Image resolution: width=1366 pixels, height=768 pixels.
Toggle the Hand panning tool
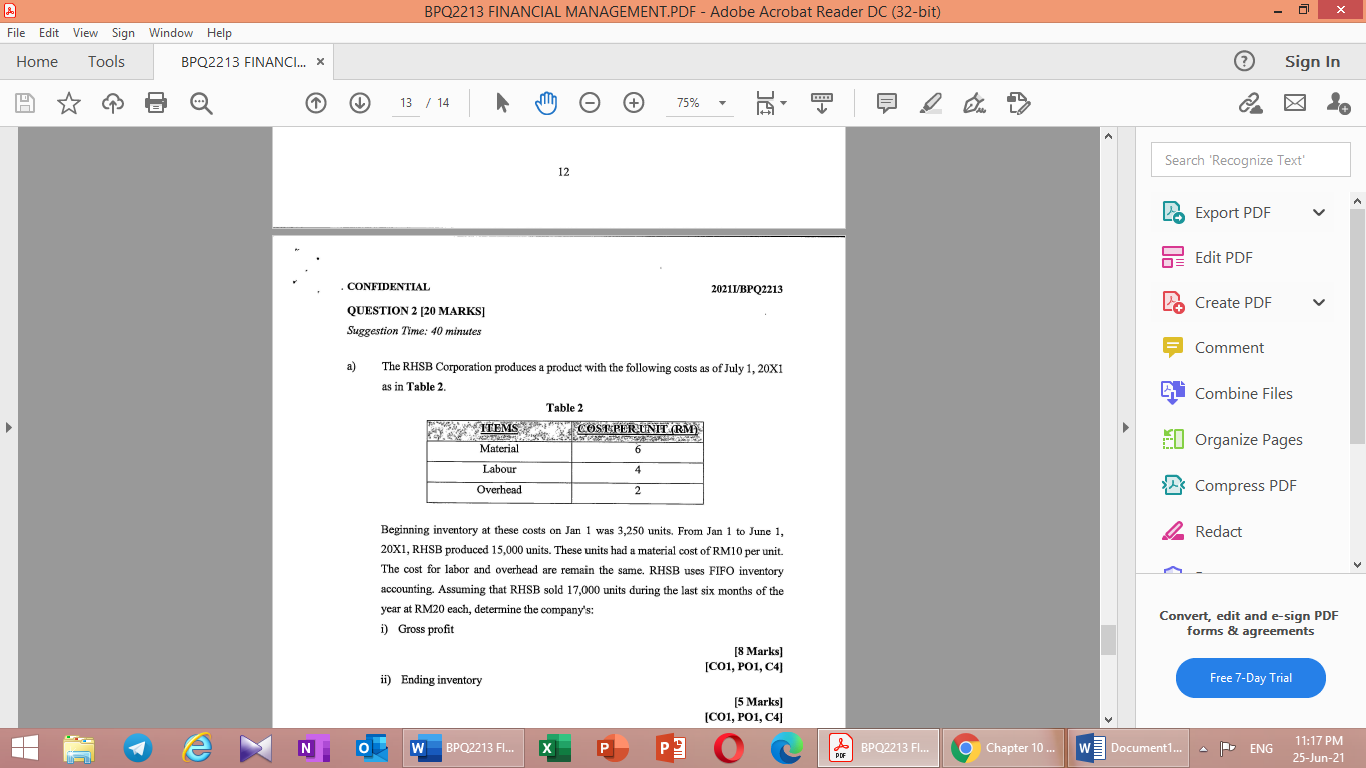point(546,103)
